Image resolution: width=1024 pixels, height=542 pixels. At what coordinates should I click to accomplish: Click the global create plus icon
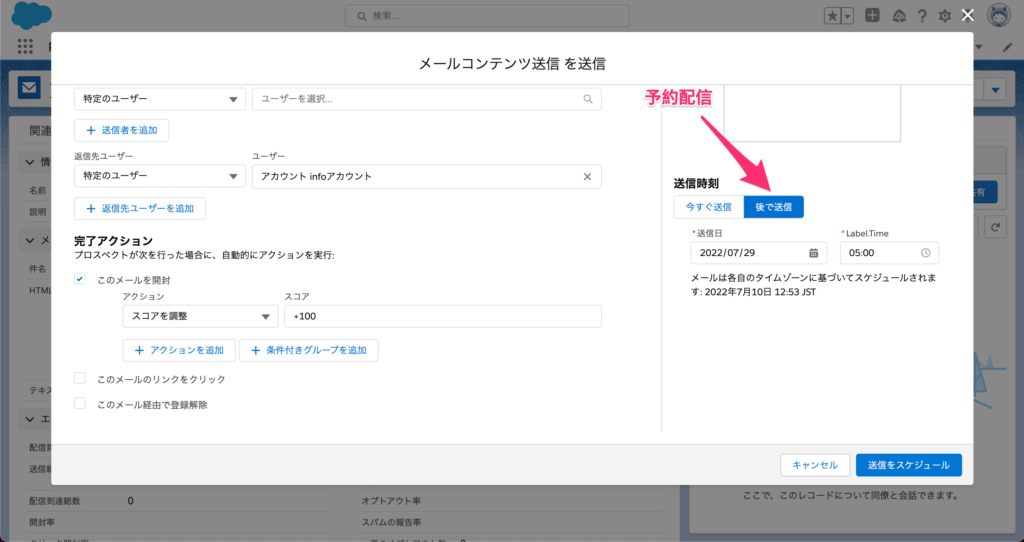[873, 16]
